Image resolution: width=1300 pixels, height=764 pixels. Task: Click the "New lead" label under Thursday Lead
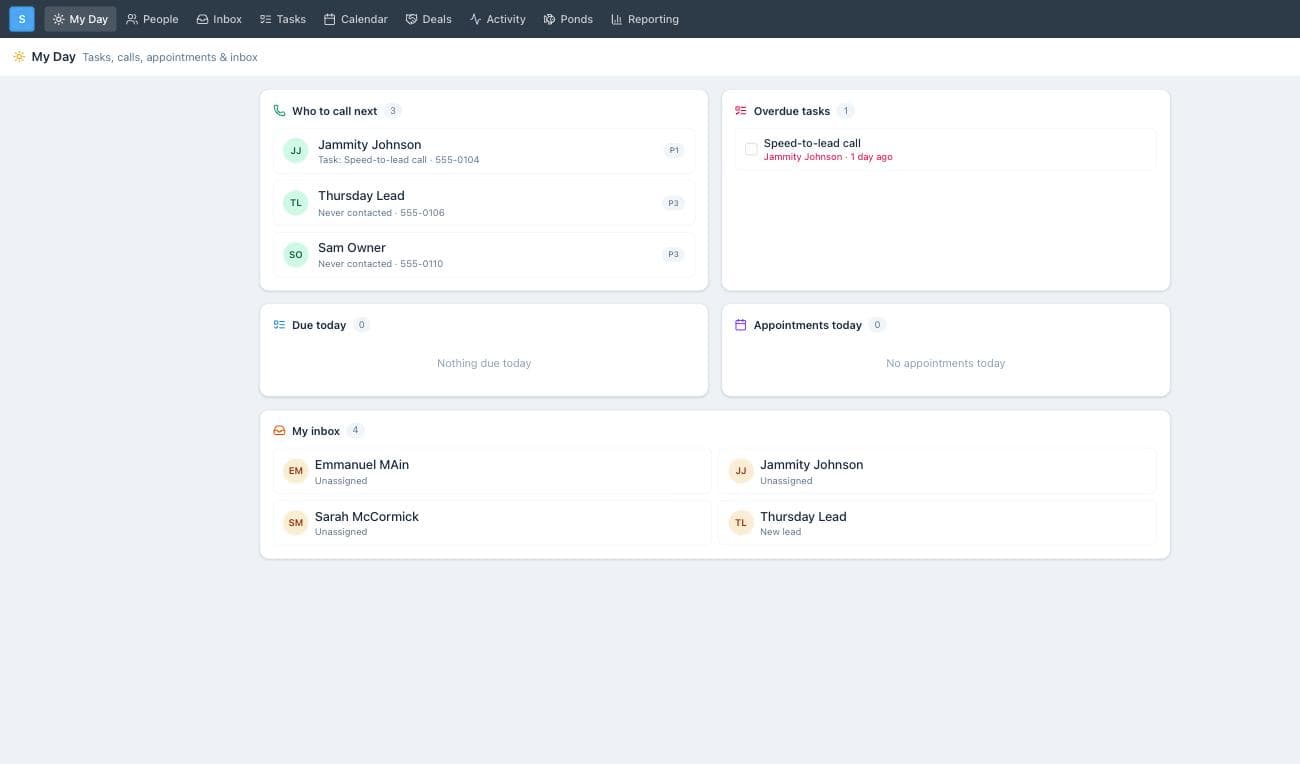coord(780,532)
